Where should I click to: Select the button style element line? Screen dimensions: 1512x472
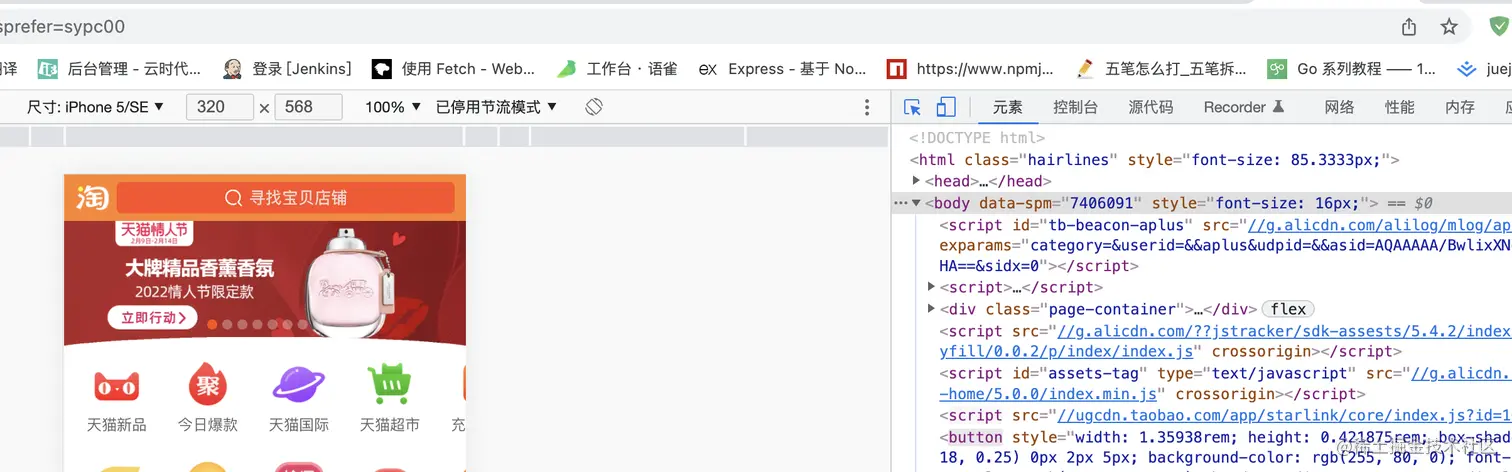[x=1225, y=437]
